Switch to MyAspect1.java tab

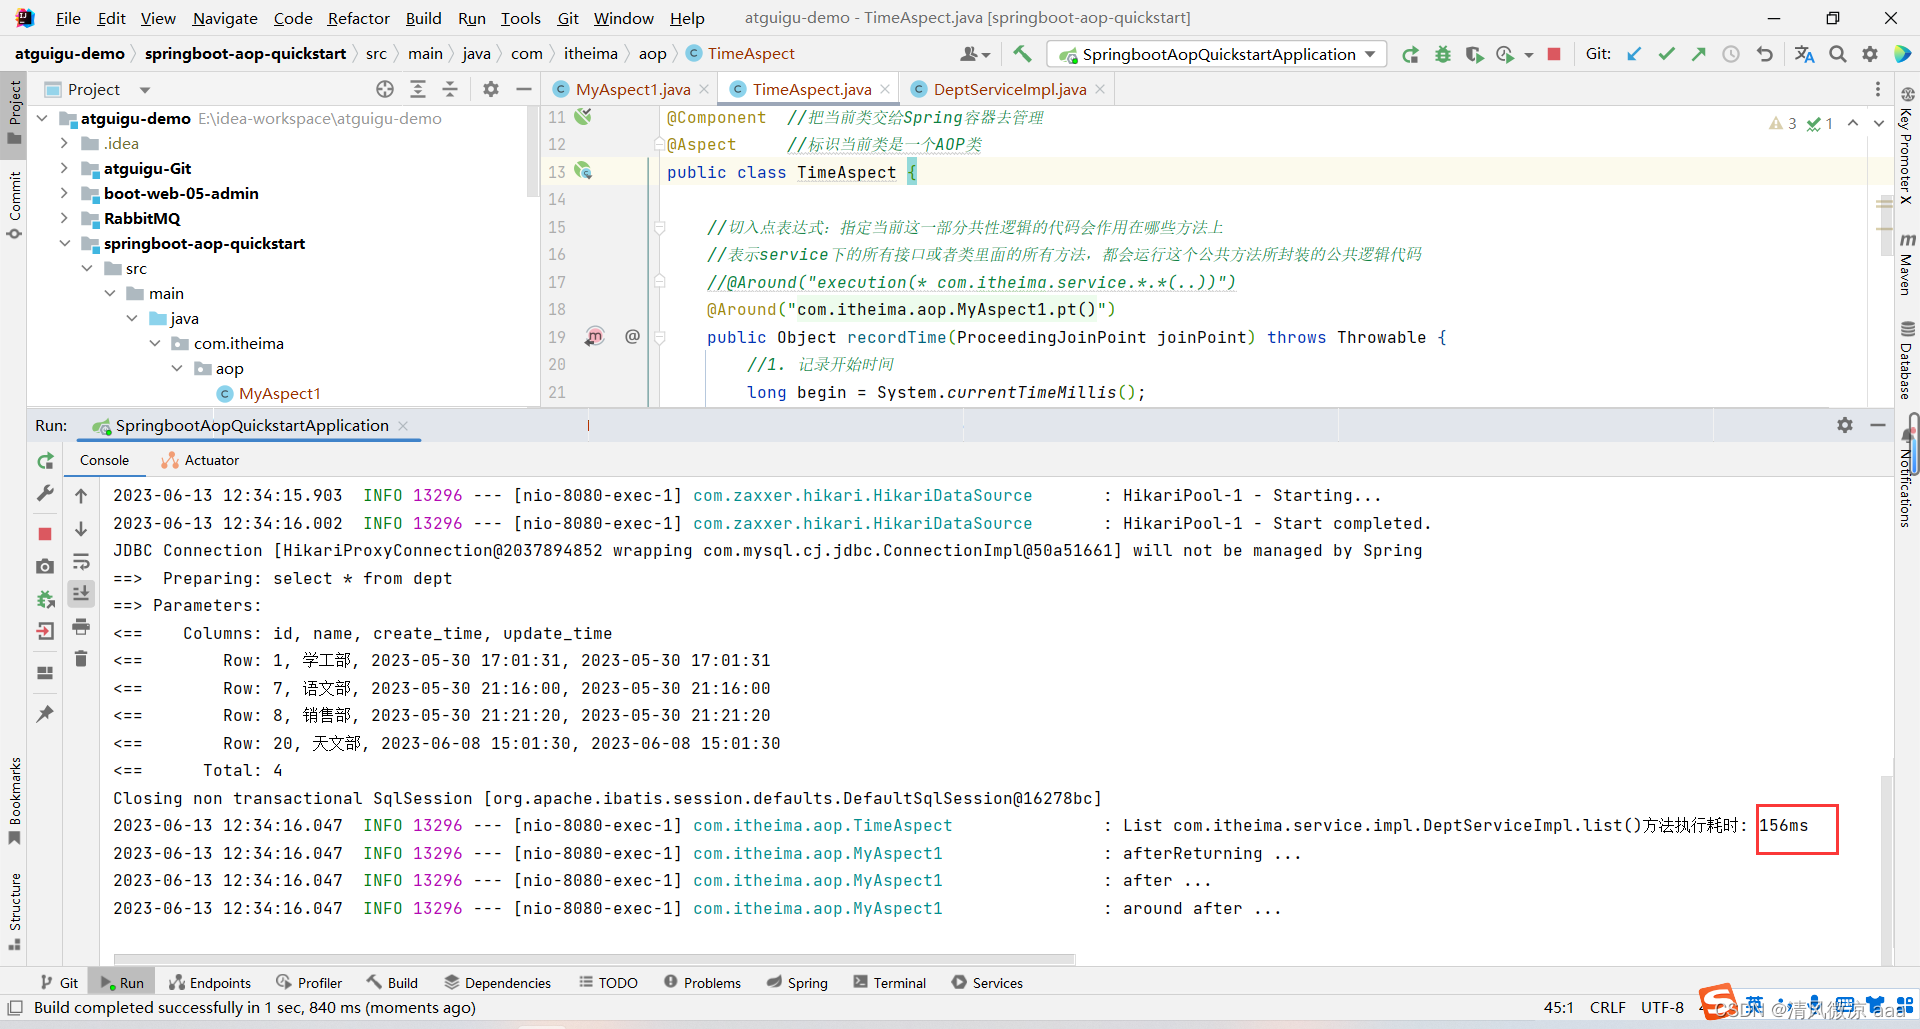point(632,89)
